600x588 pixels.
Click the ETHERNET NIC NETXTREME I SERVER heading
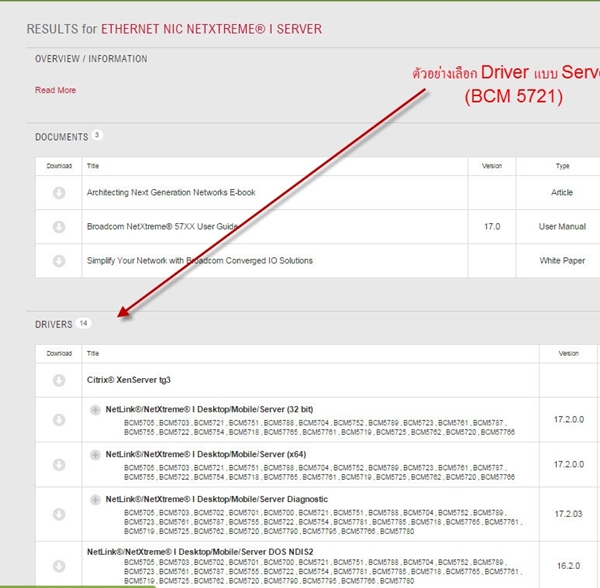tap(211, 29)
